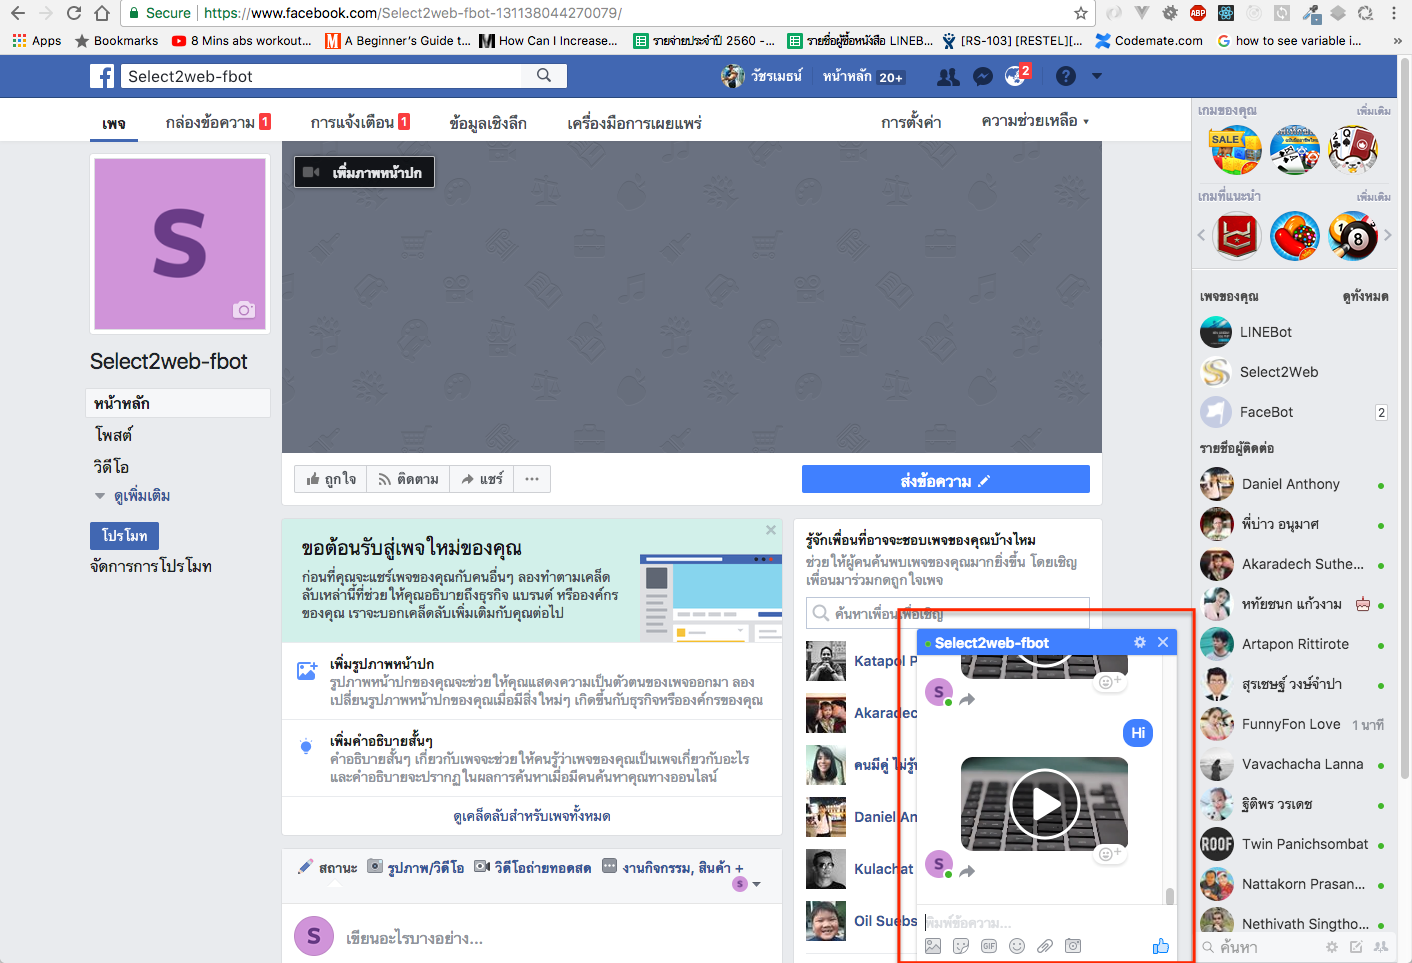Click the ติดตาม follow button
The width and height of the screenshot is (1412, 963).
[x=408, y=479]
